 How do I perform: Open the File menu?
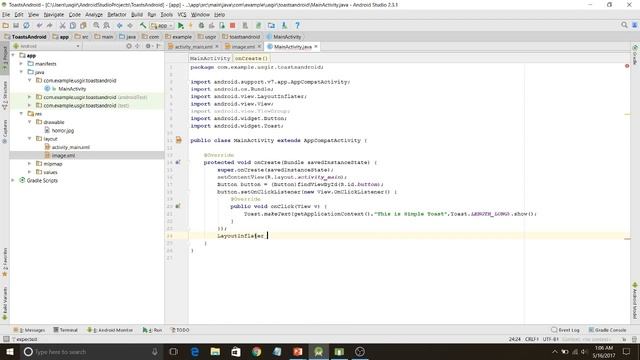coord(6,15)
